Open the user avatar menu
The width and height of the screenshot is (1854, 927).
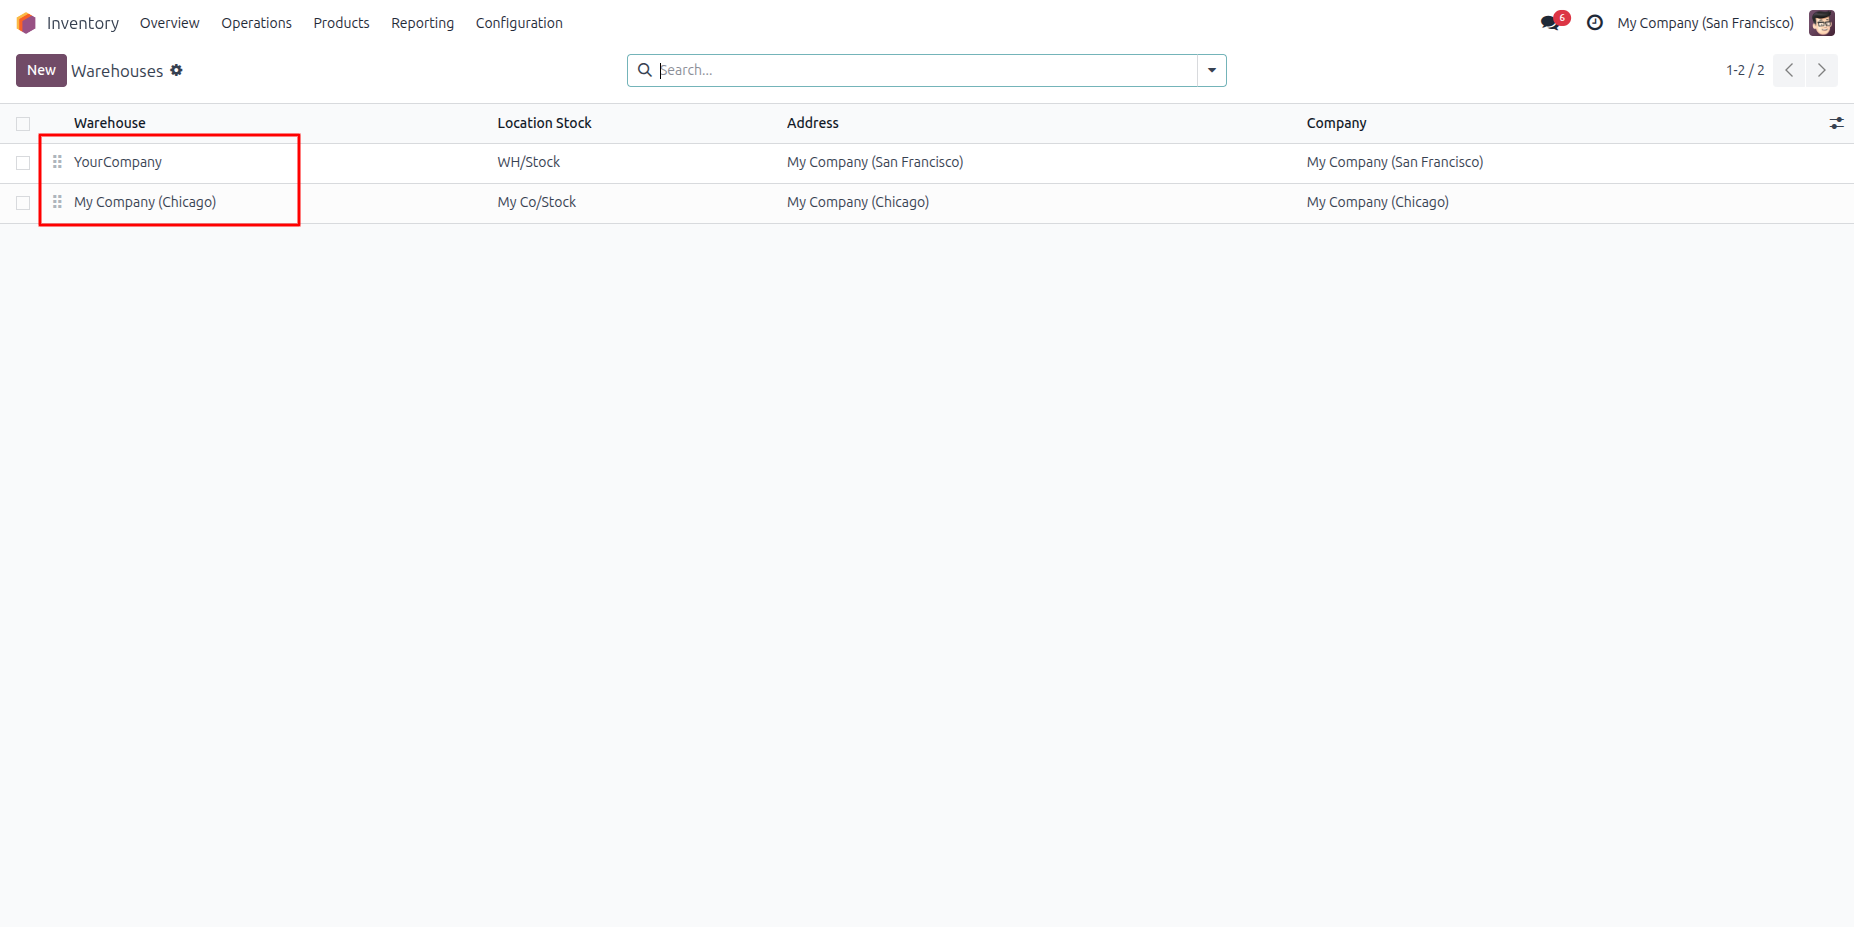[x=1822, y=23]
